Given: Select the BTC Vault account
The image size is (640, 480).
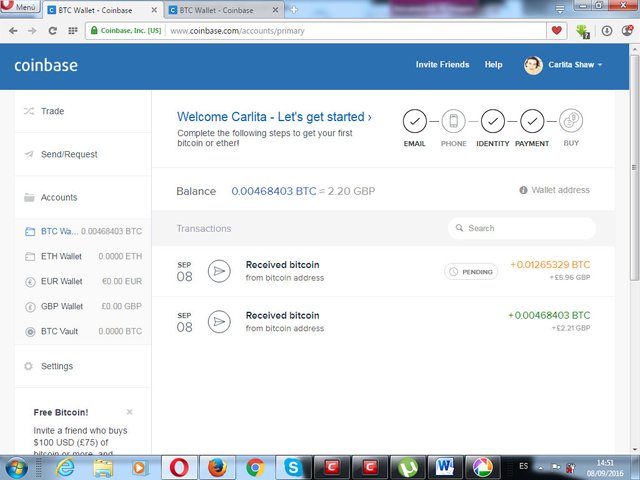Looking at the screenshot, I should coord(83,331).
